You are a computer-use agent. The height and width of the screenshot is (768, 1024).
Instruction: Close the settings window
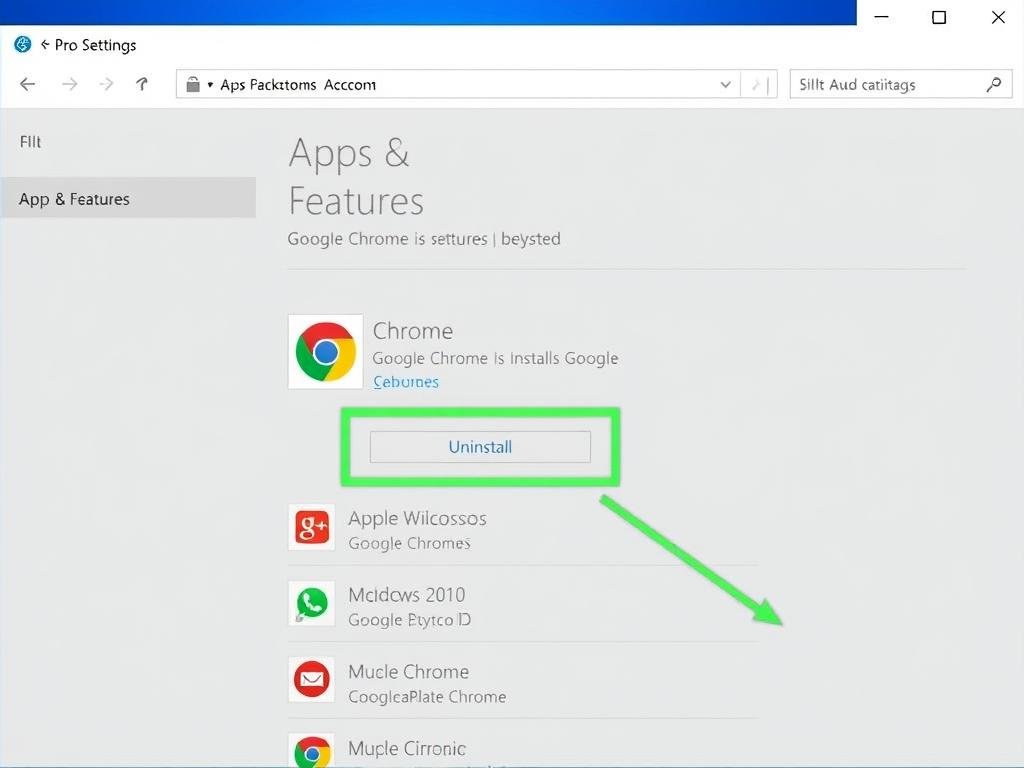998,17
